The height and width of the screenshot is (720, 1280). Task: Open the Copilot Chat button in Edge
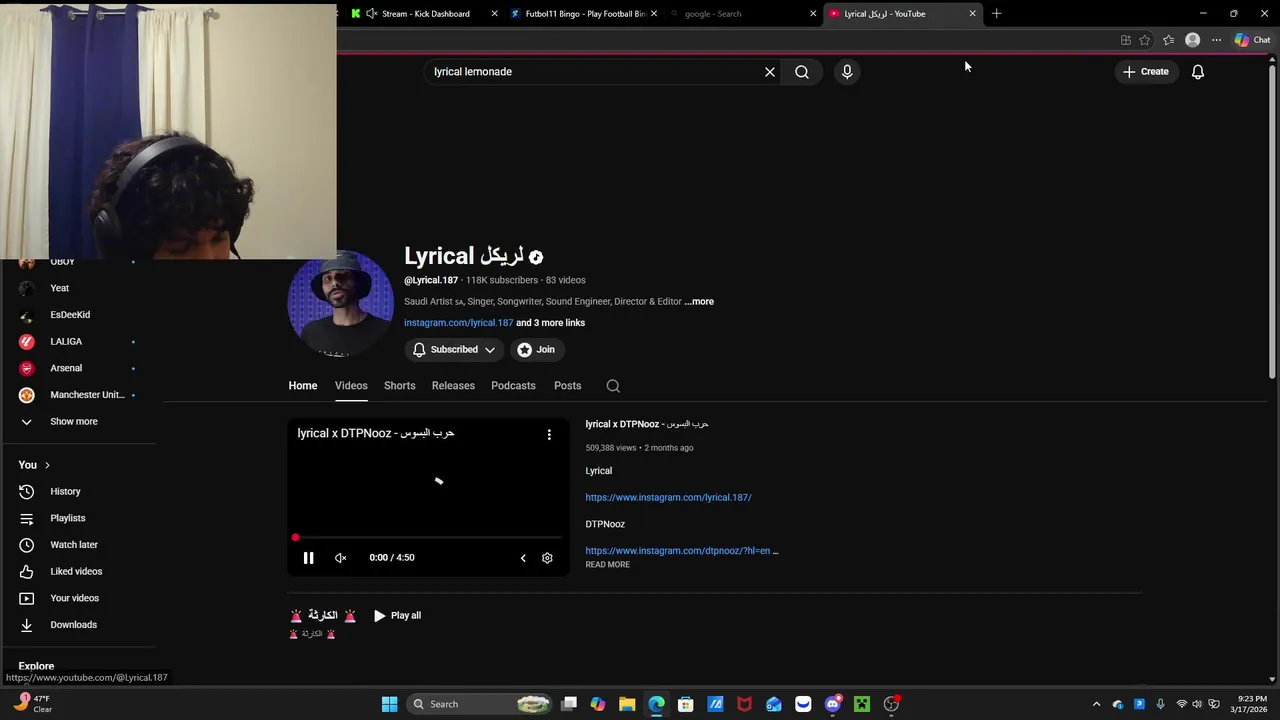1253,40
